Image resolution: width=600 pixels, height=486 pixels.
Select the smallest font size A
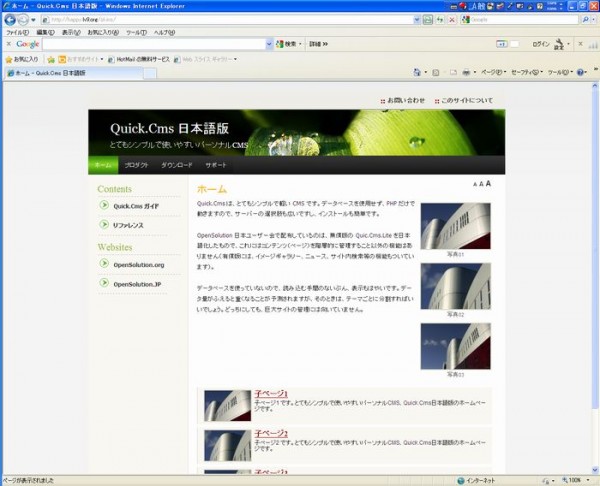pos(473,185)
